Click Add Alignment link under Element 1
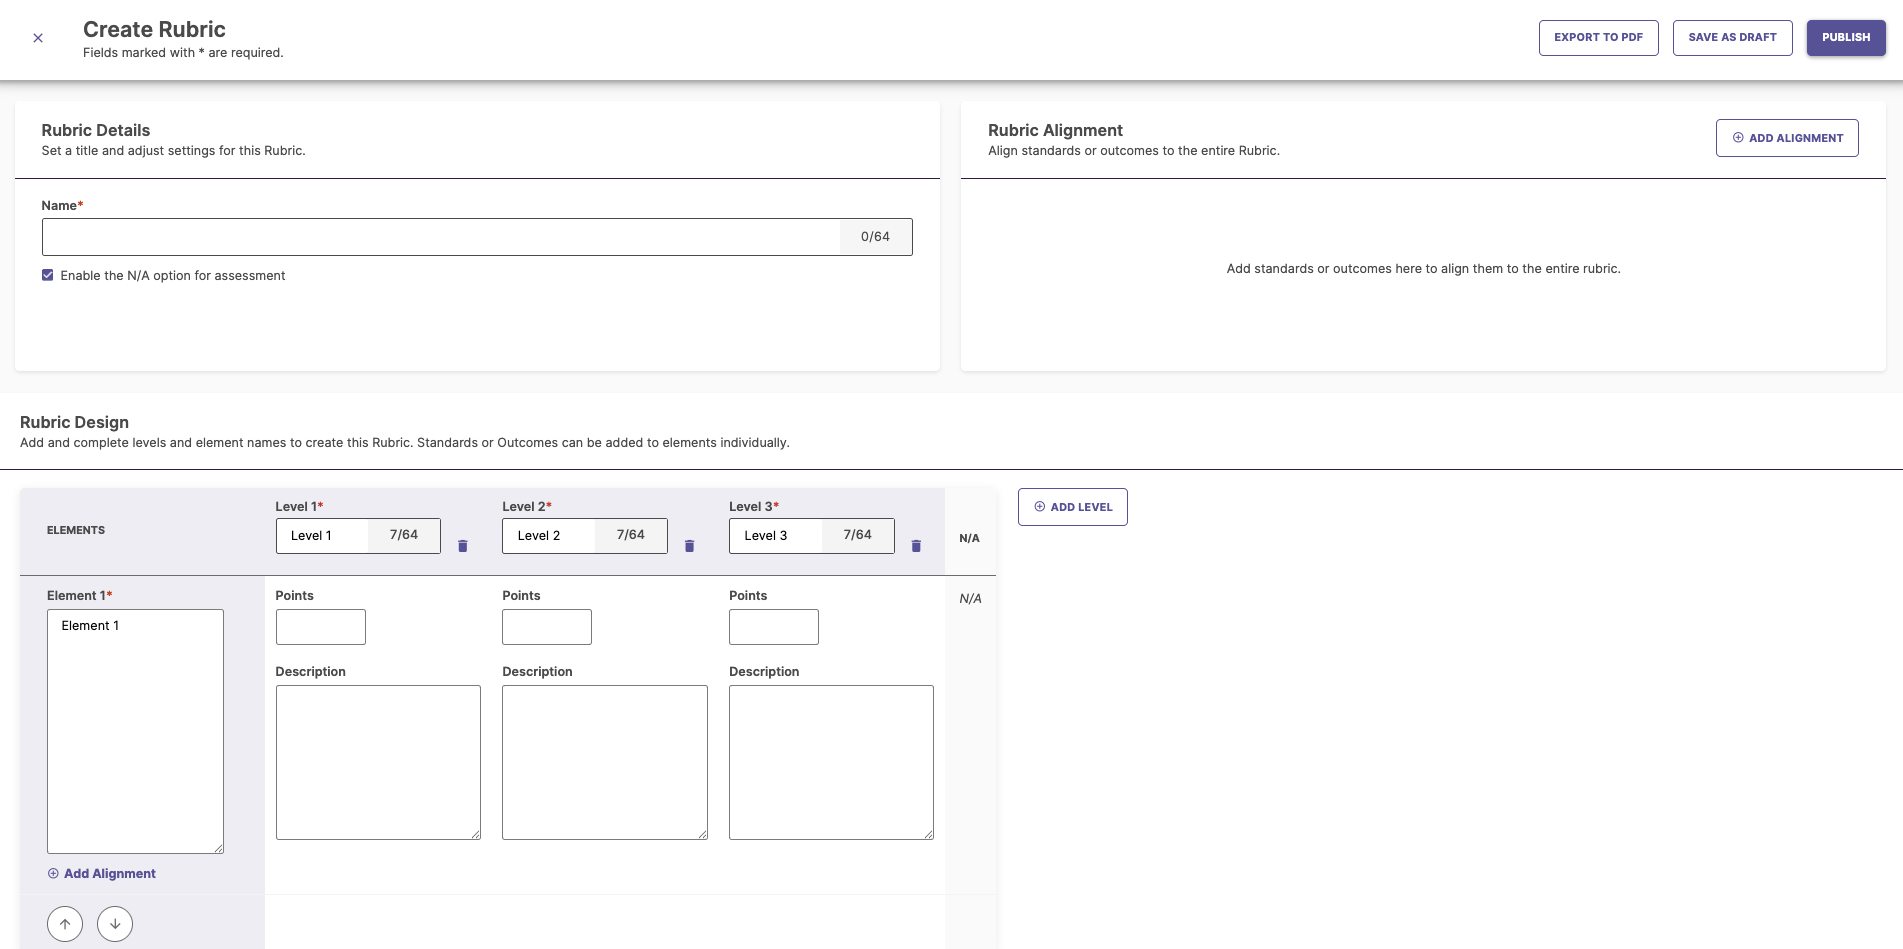Screen dimensions: 1903x949 (102, 874)
